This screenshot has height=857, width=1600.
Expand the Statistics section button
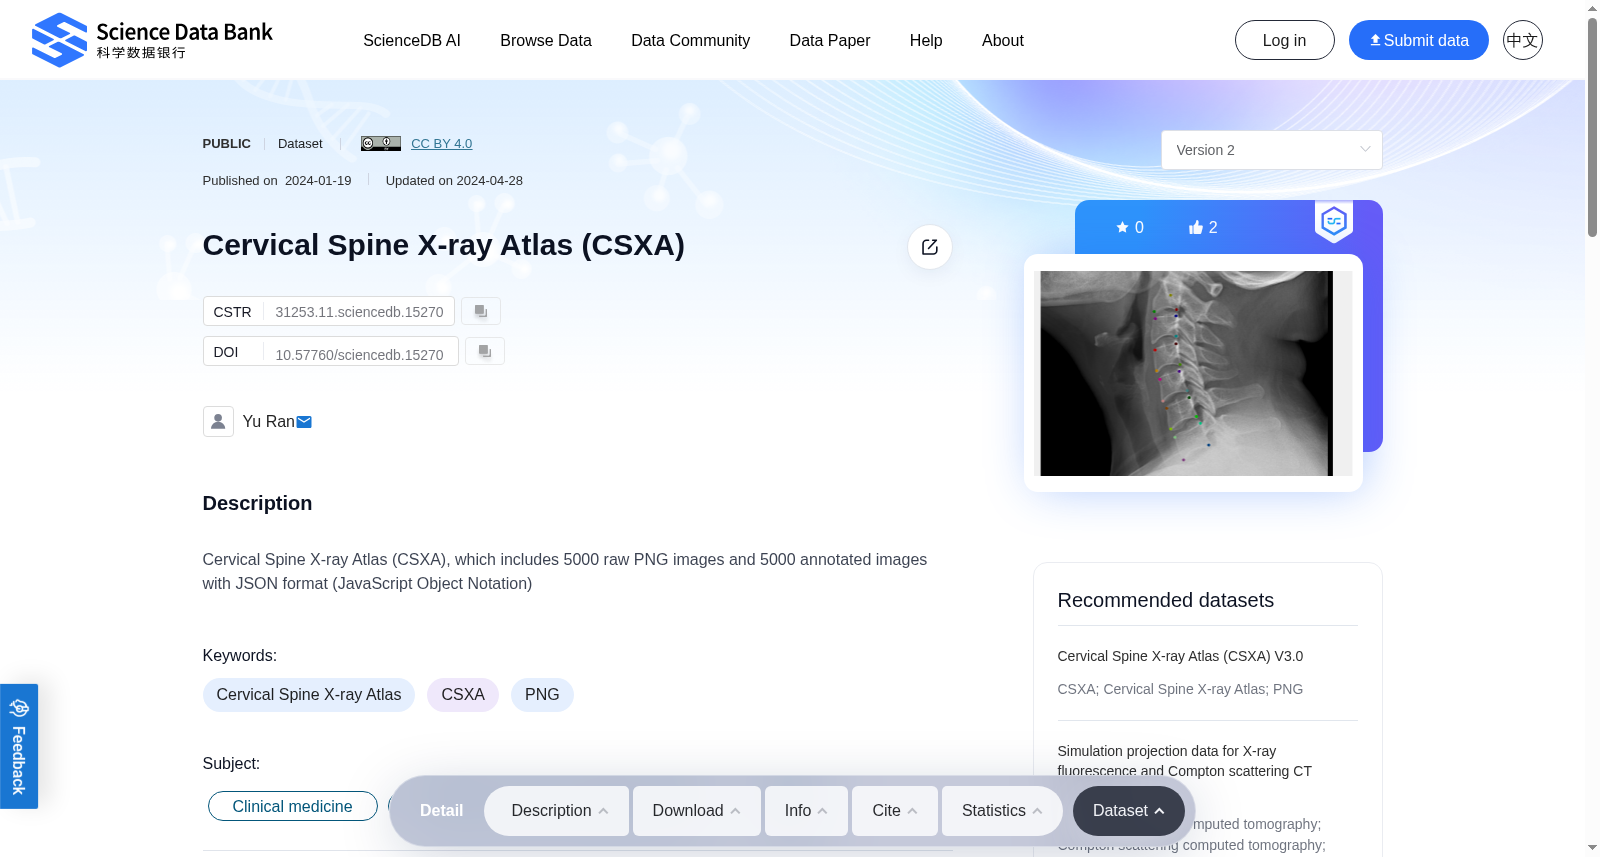tap(1002, 811)
